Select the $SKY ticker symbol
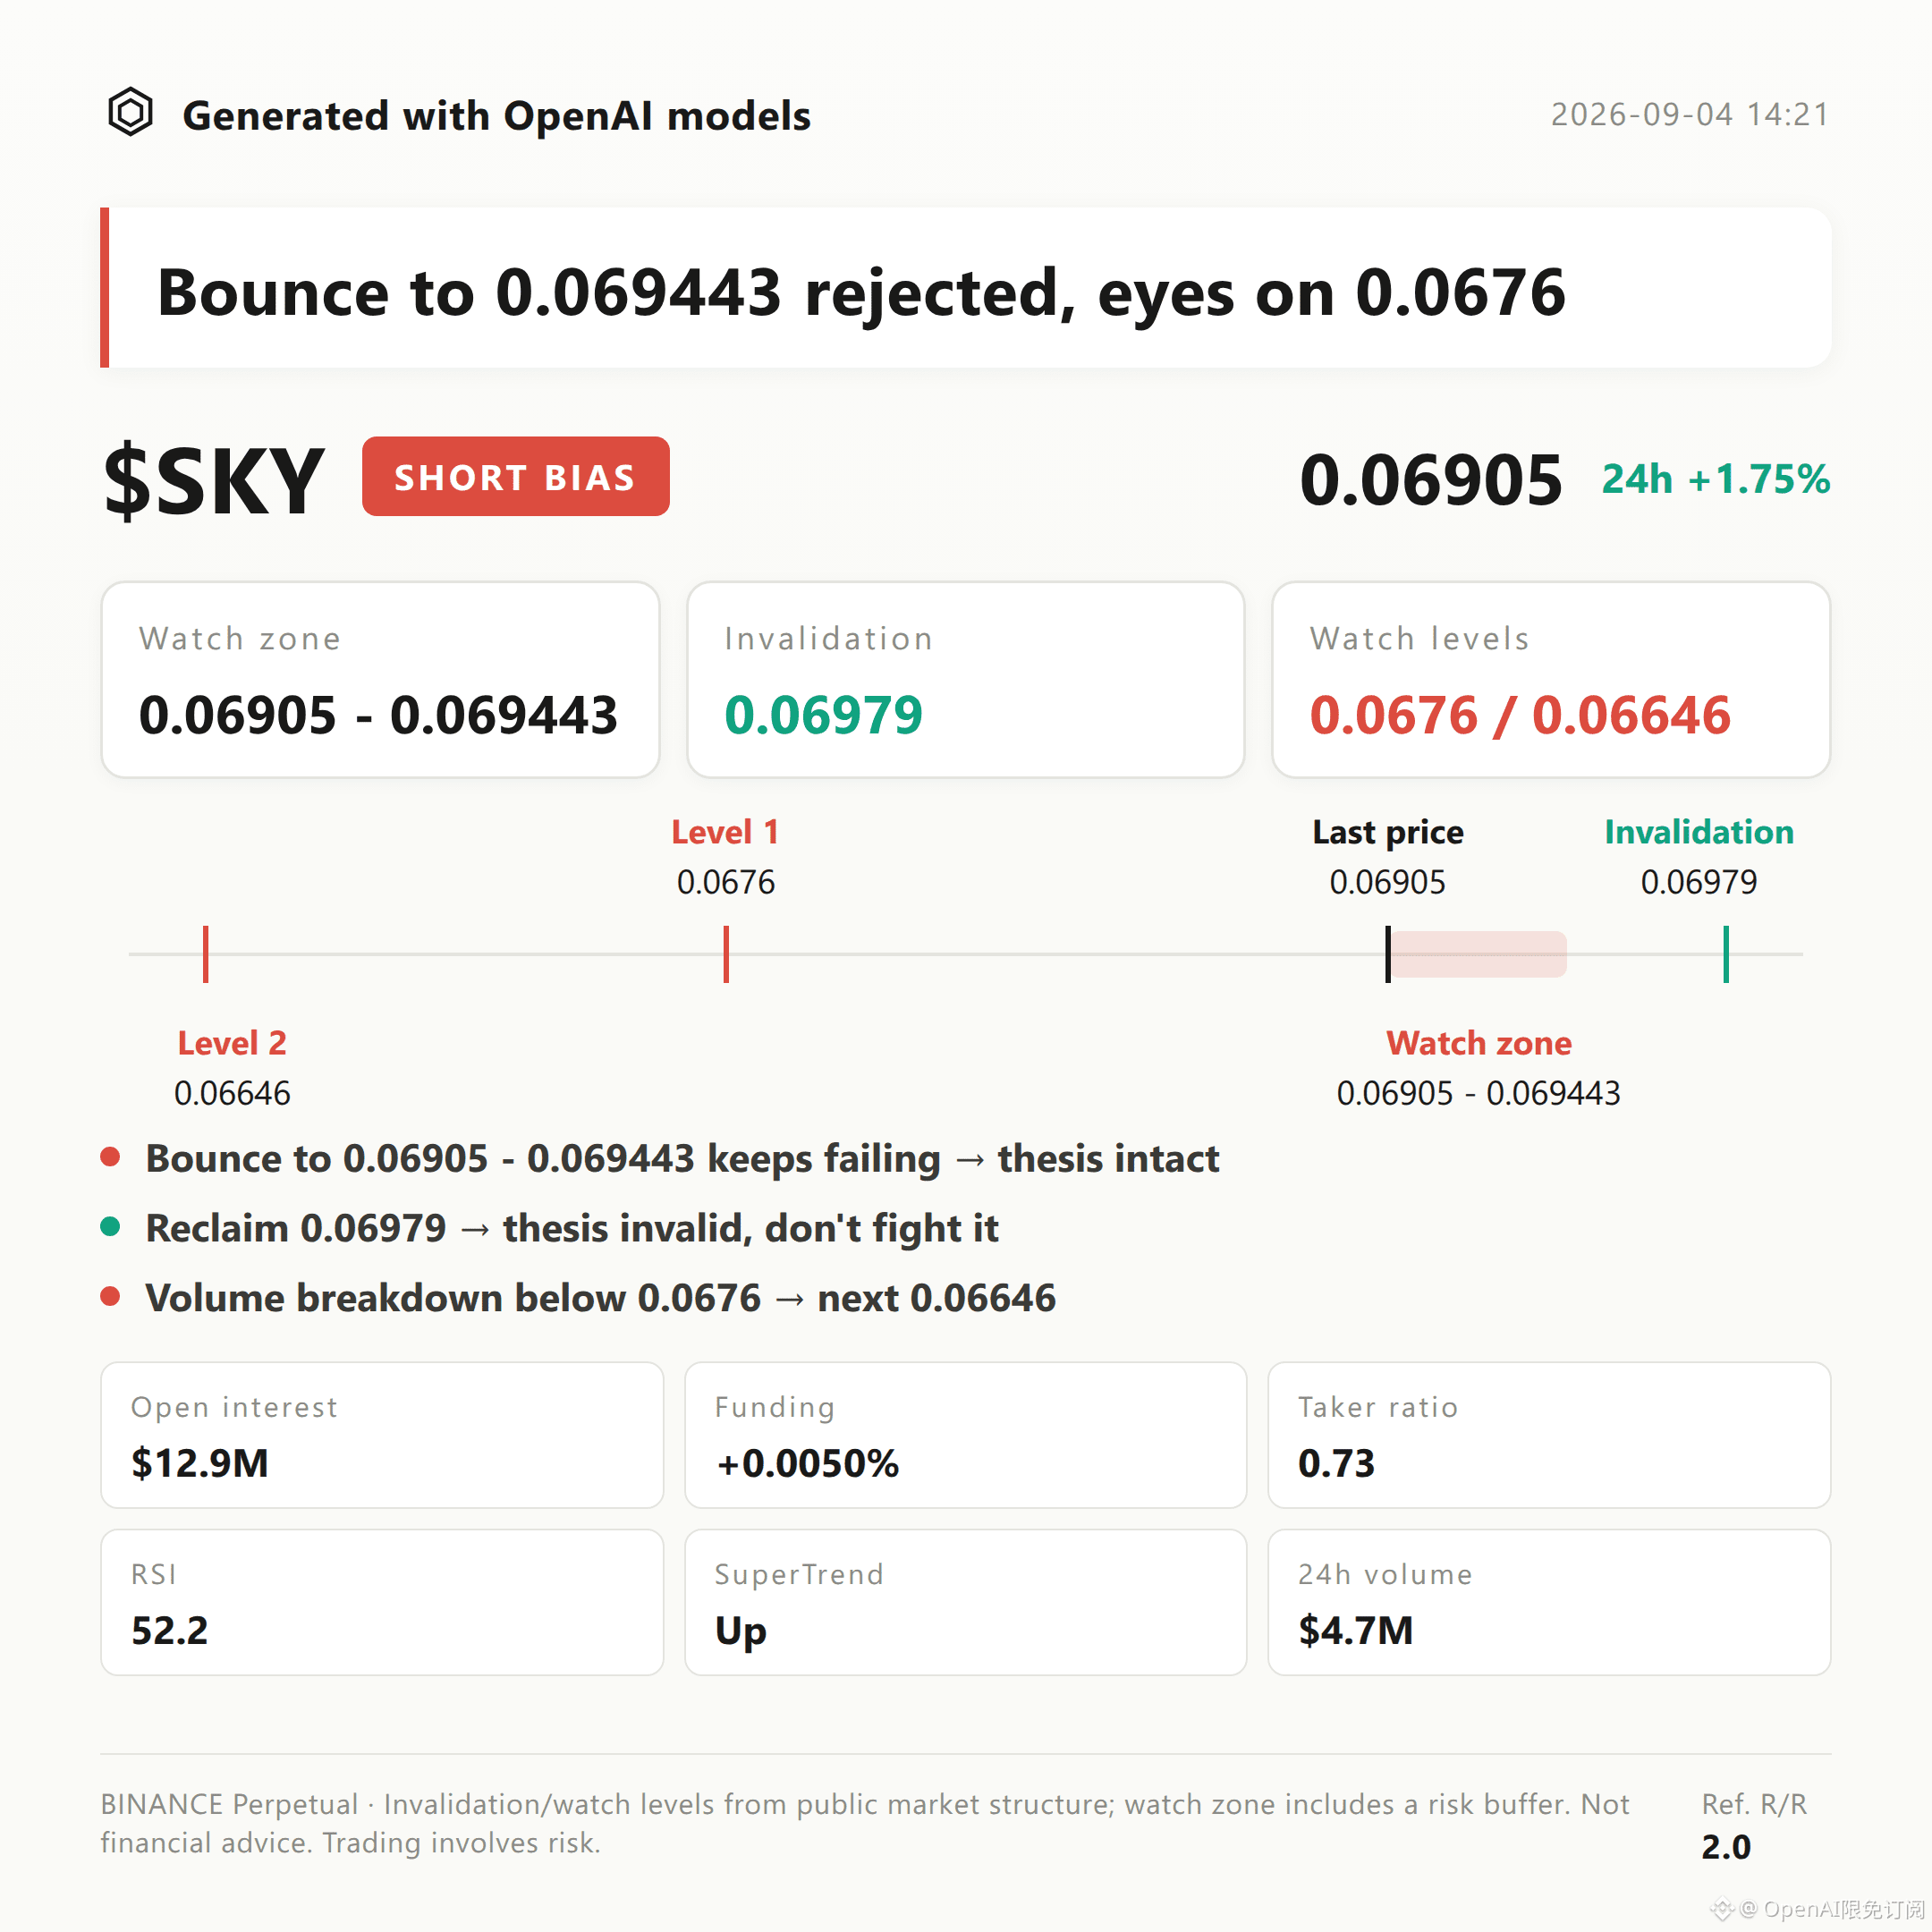 pos(214,481)
